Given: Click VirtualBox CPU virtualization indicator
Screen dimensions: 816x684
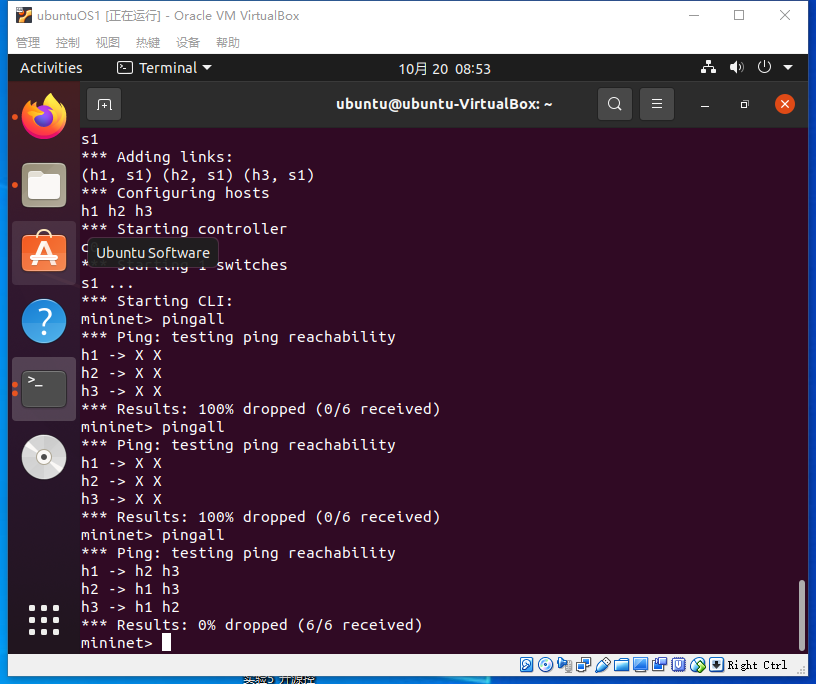Looking at the screenshot, I should [679, 665].
